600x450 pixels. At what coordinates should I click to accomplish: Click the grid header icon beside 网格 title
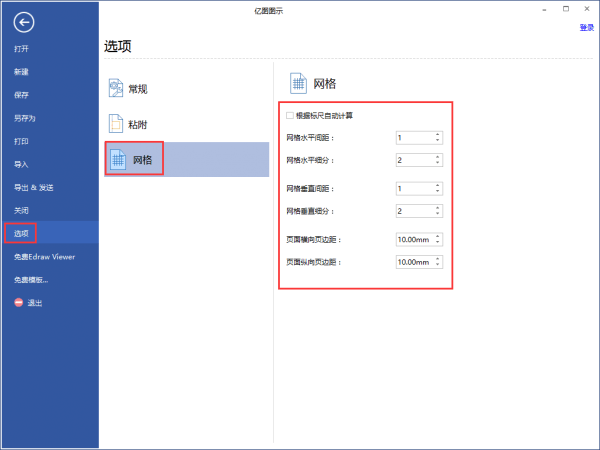pyautogui.click(x=298, y=83)
